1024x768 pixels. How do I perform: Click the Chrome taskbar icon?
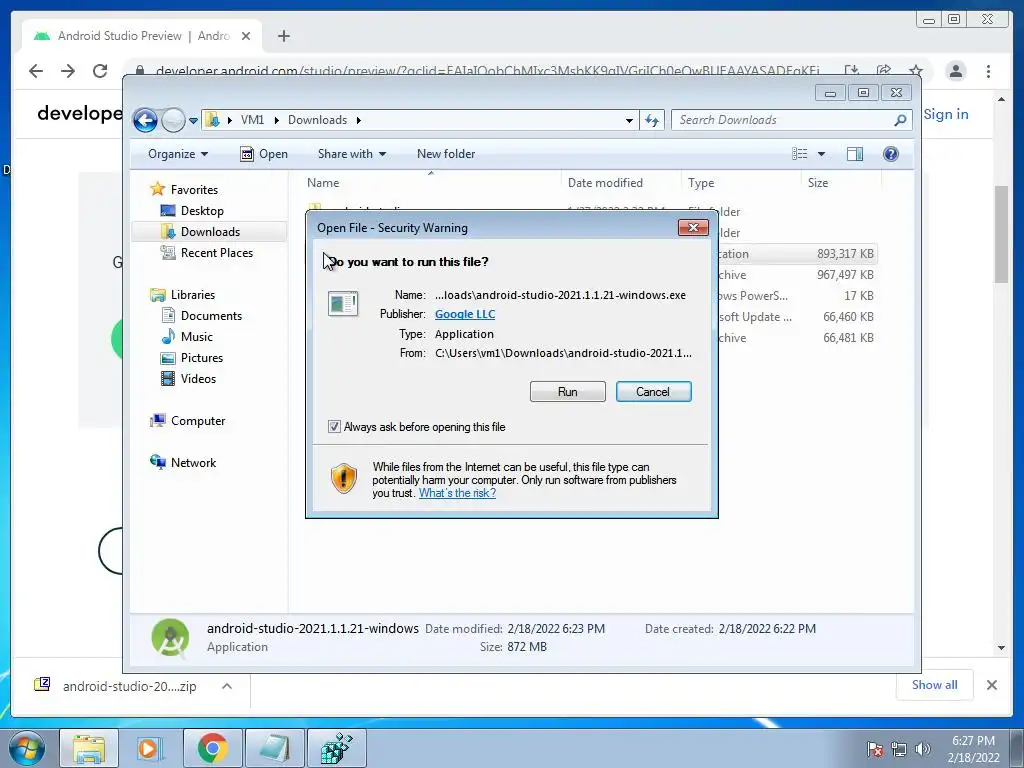pyautogui.click(x=212, y=748)
